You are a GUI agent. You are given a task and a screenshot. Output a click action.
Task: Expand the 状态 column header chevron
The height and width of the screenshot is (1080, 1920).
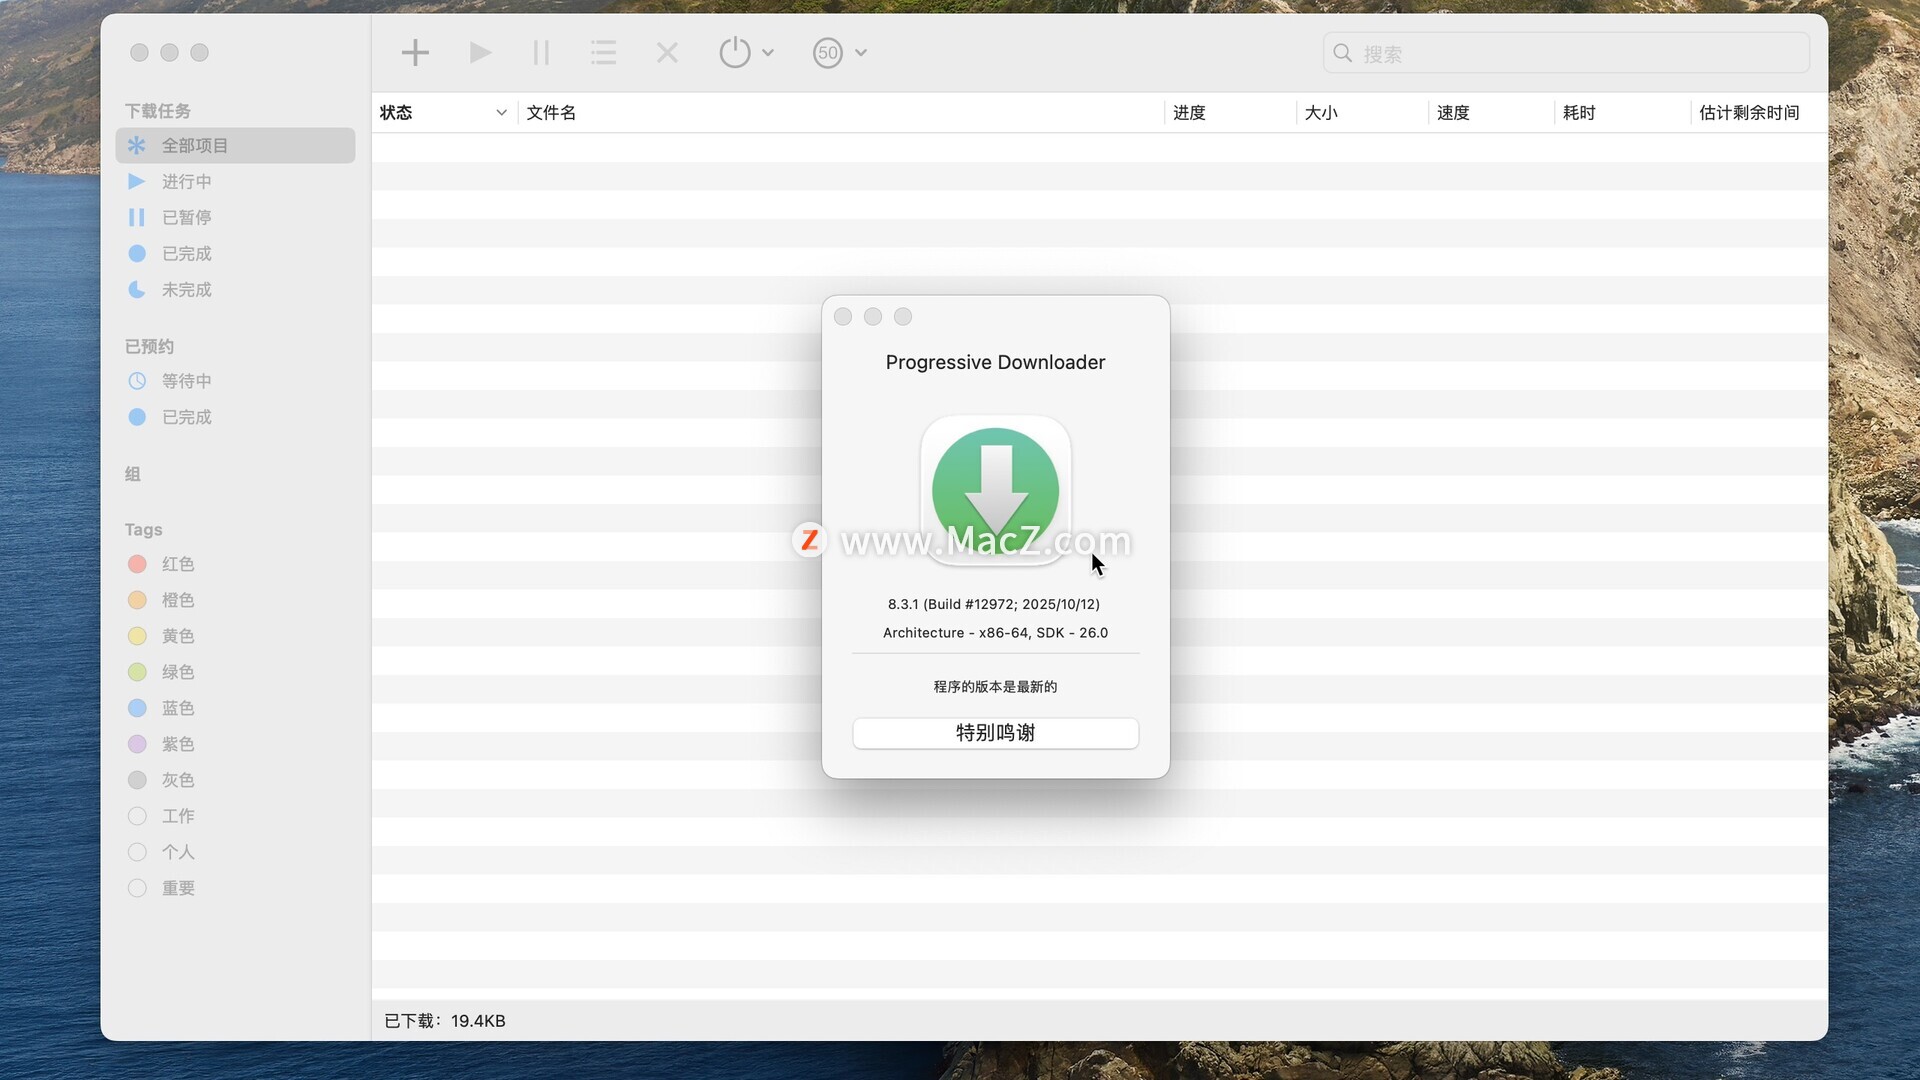click(x=501, y=113)
